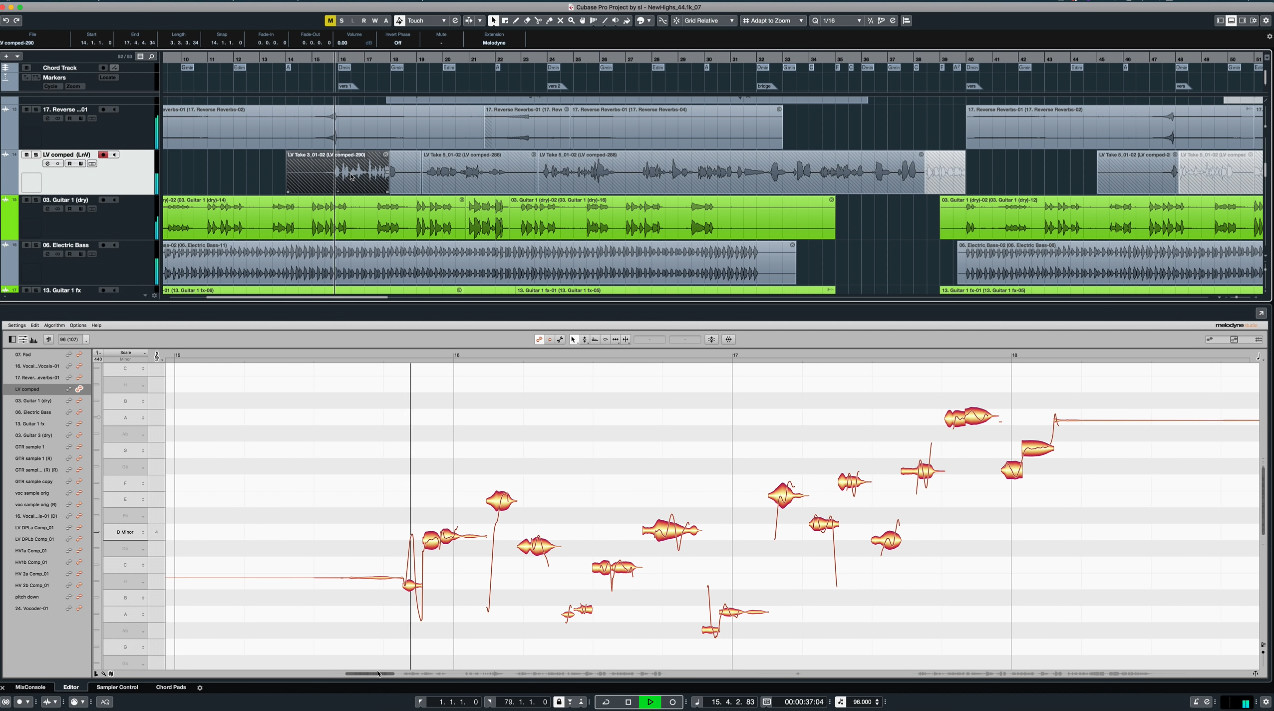Open transport bar settings gear
The width and height of the screenshot is (1274, 711).
1266,702
